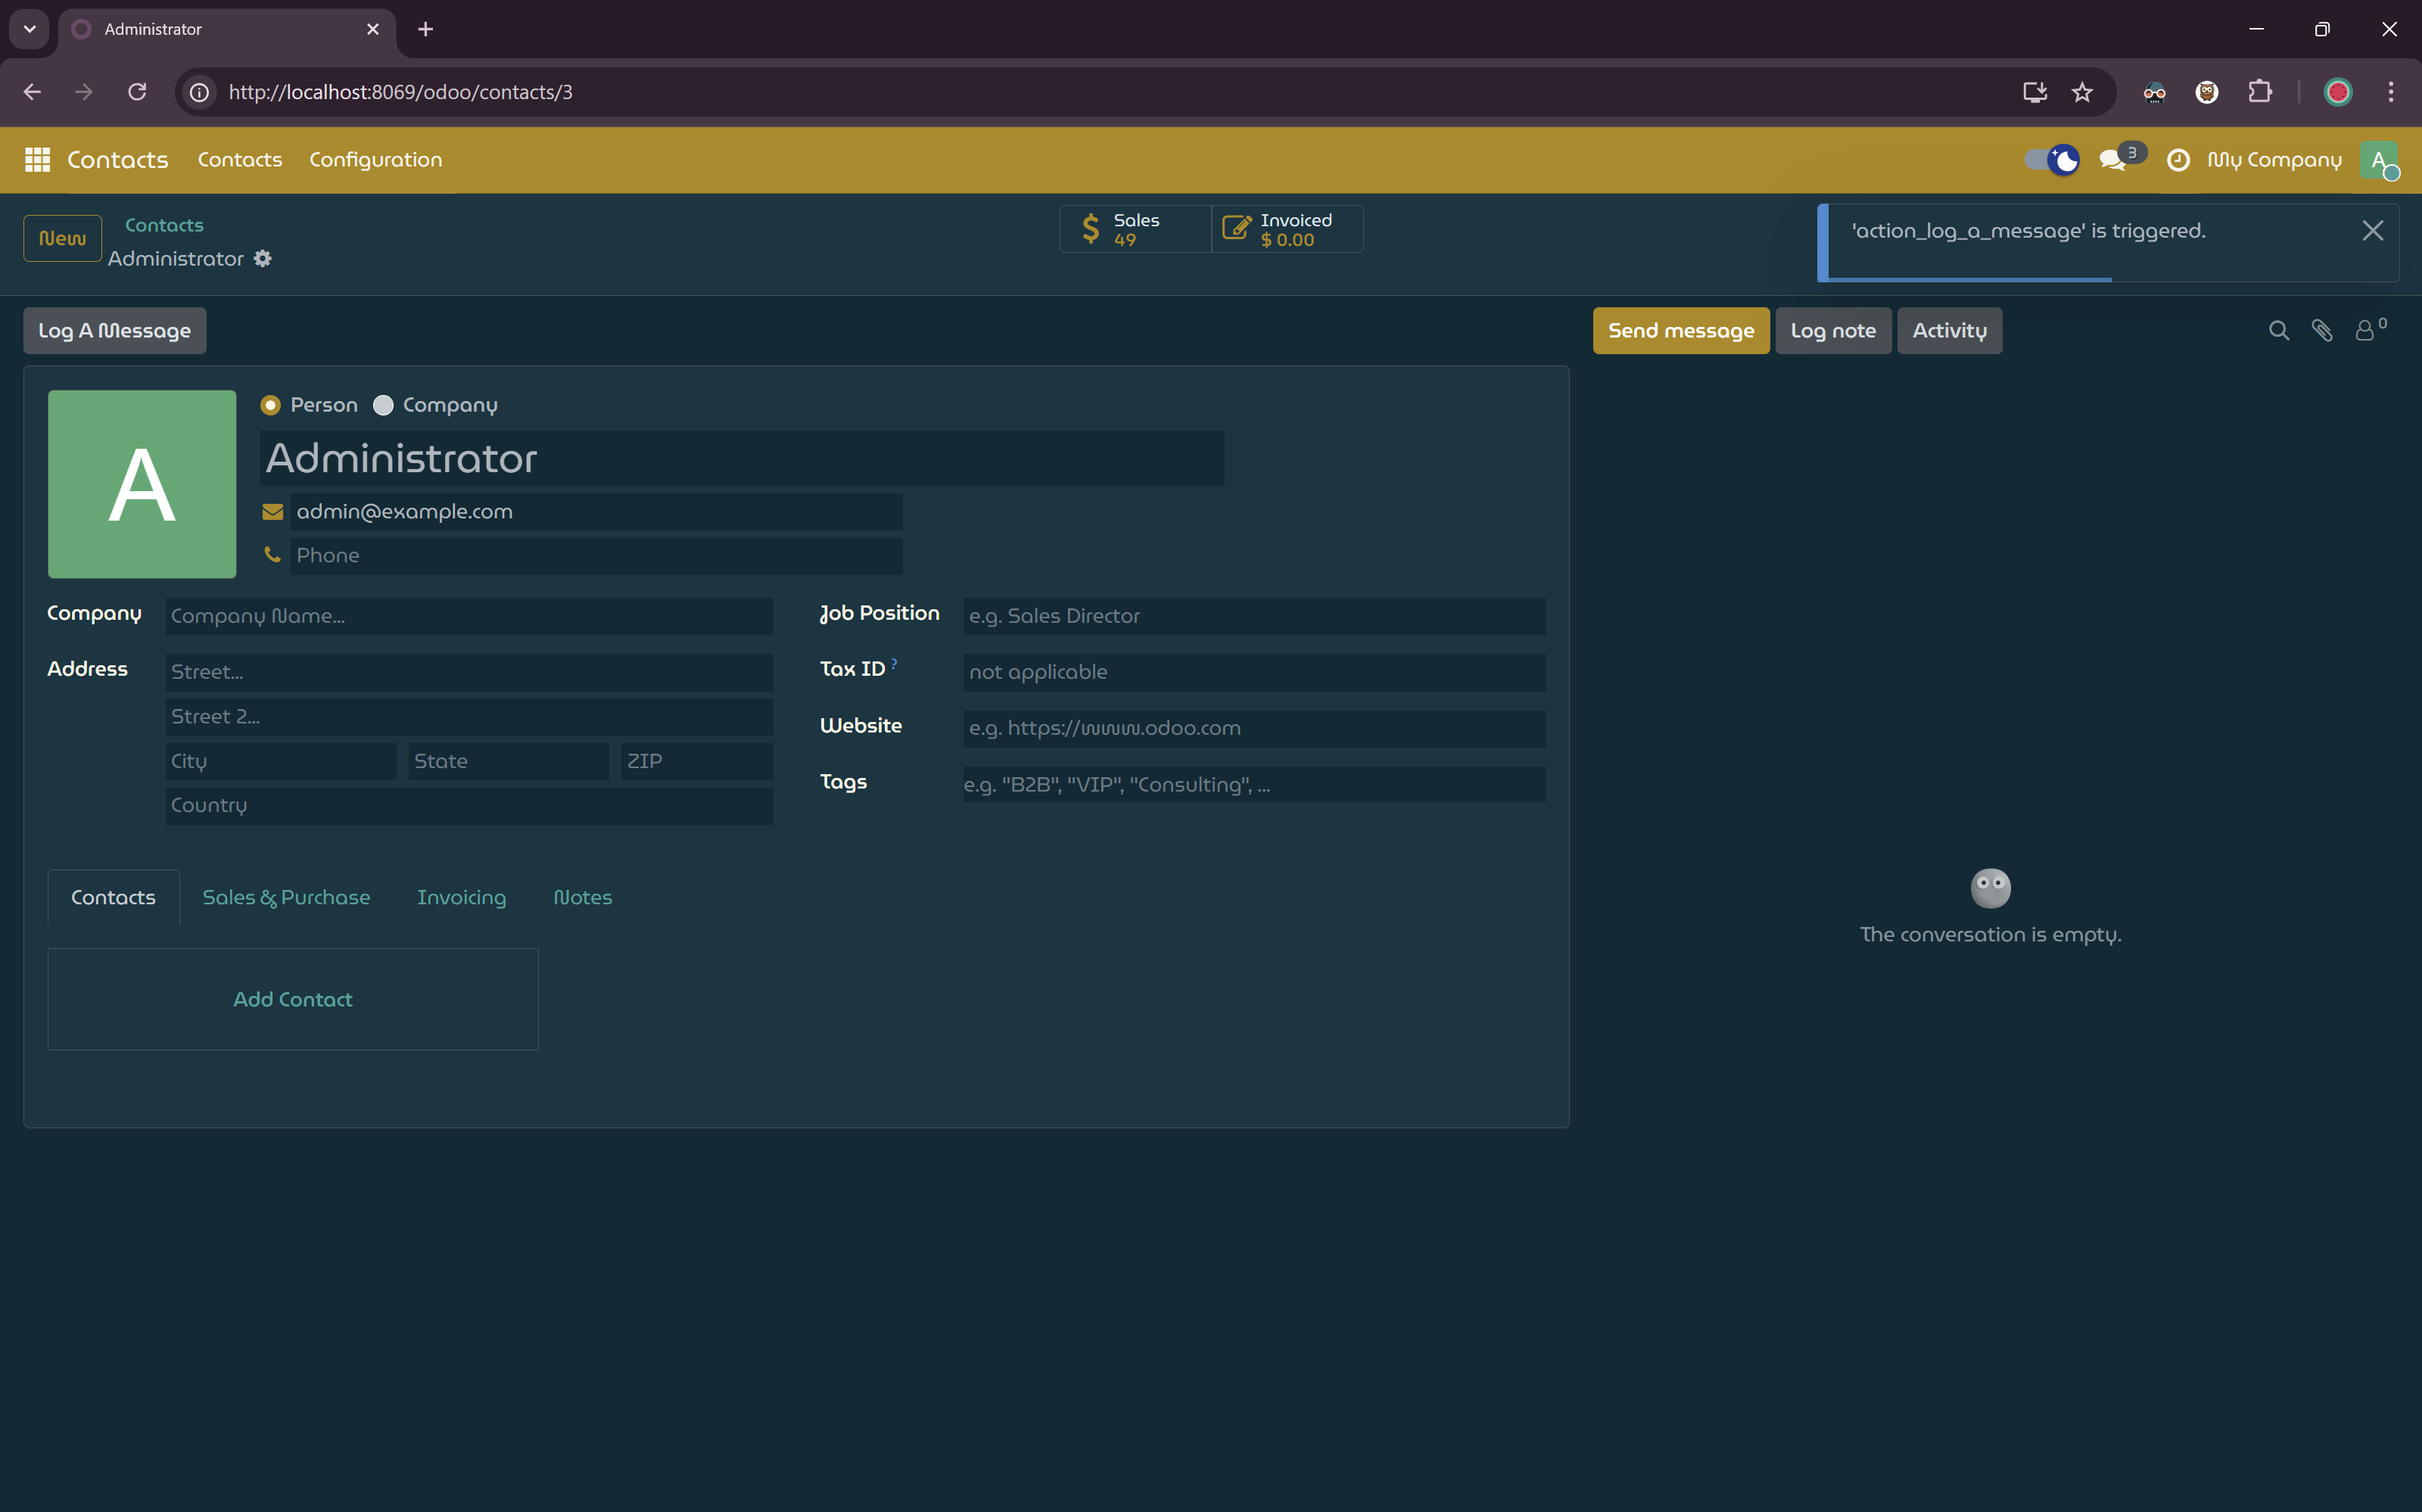
Task: Open the Configuration menu
Action: pos(375,160)
